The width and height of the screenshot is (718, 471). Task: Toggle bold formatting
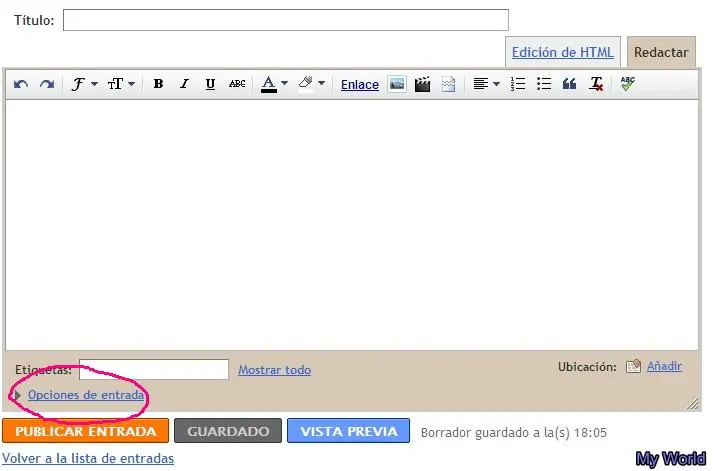click(x=158, y=84)
